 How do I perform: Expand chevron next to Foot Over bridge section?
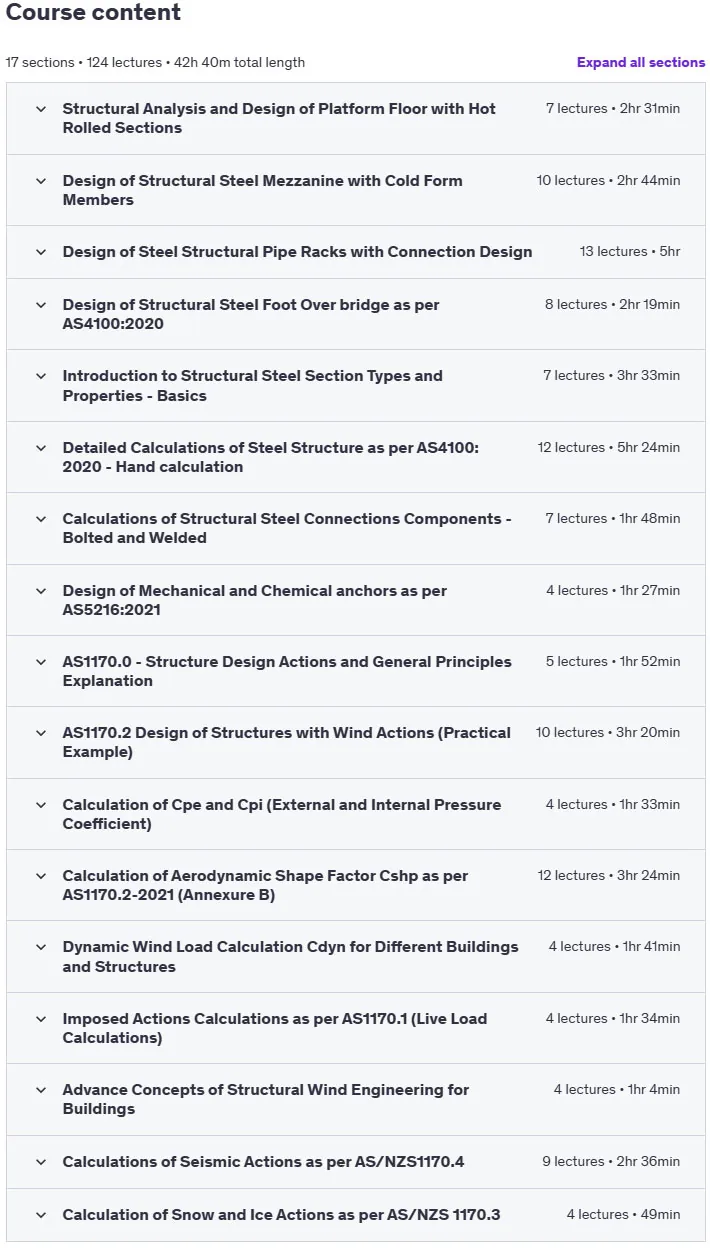click(x=41, y=305)
